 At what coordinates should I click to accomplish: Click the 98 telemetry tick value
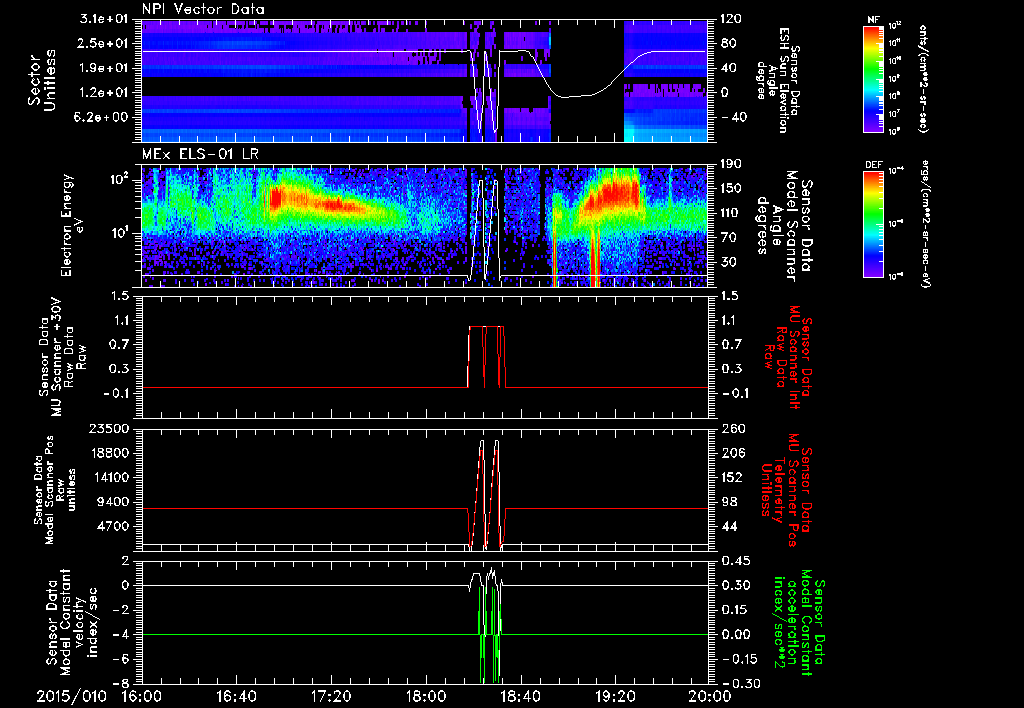coord(728,502)
